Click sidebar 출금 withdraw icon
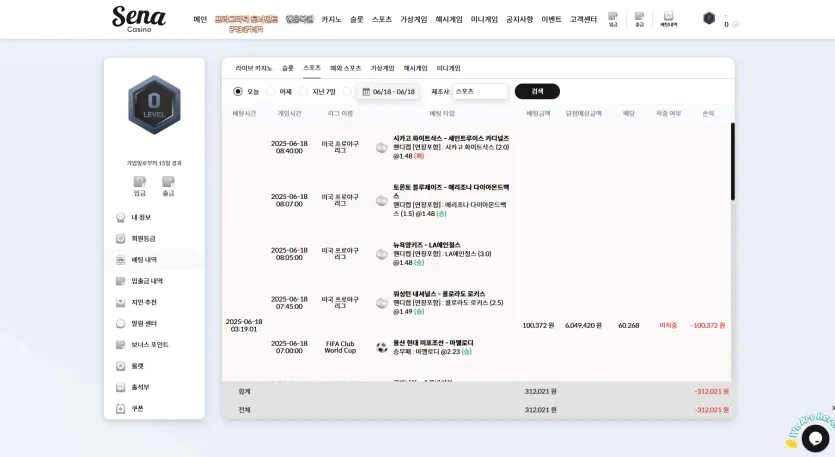 click(168, 186)
